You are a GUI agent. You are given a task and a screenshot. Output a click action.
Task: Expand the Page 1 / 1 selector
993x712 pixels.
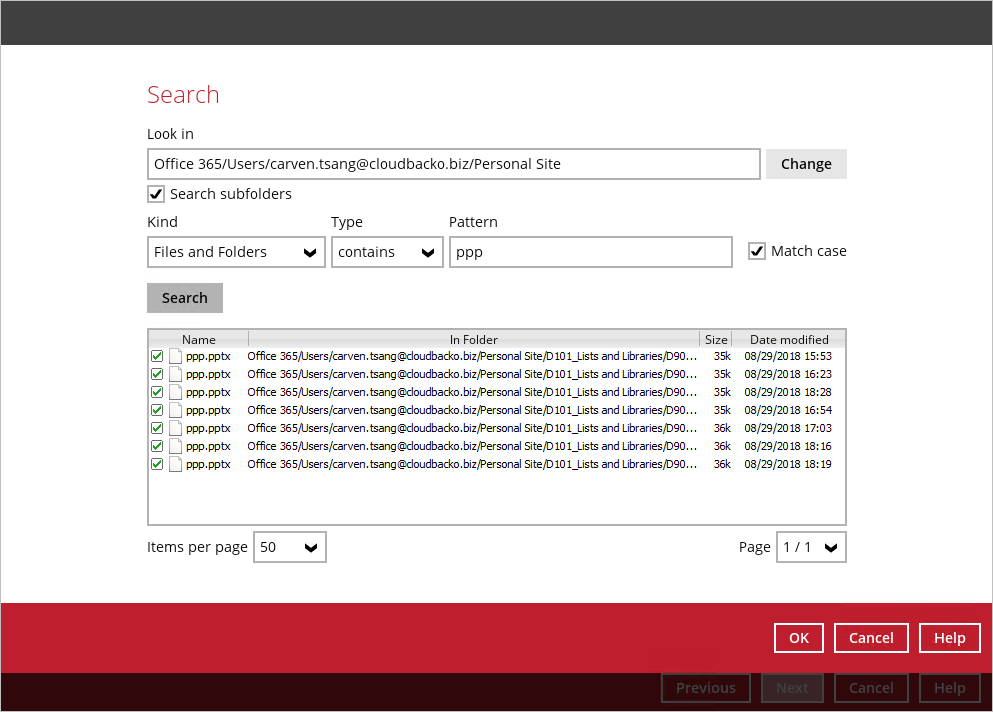point(811,548)
